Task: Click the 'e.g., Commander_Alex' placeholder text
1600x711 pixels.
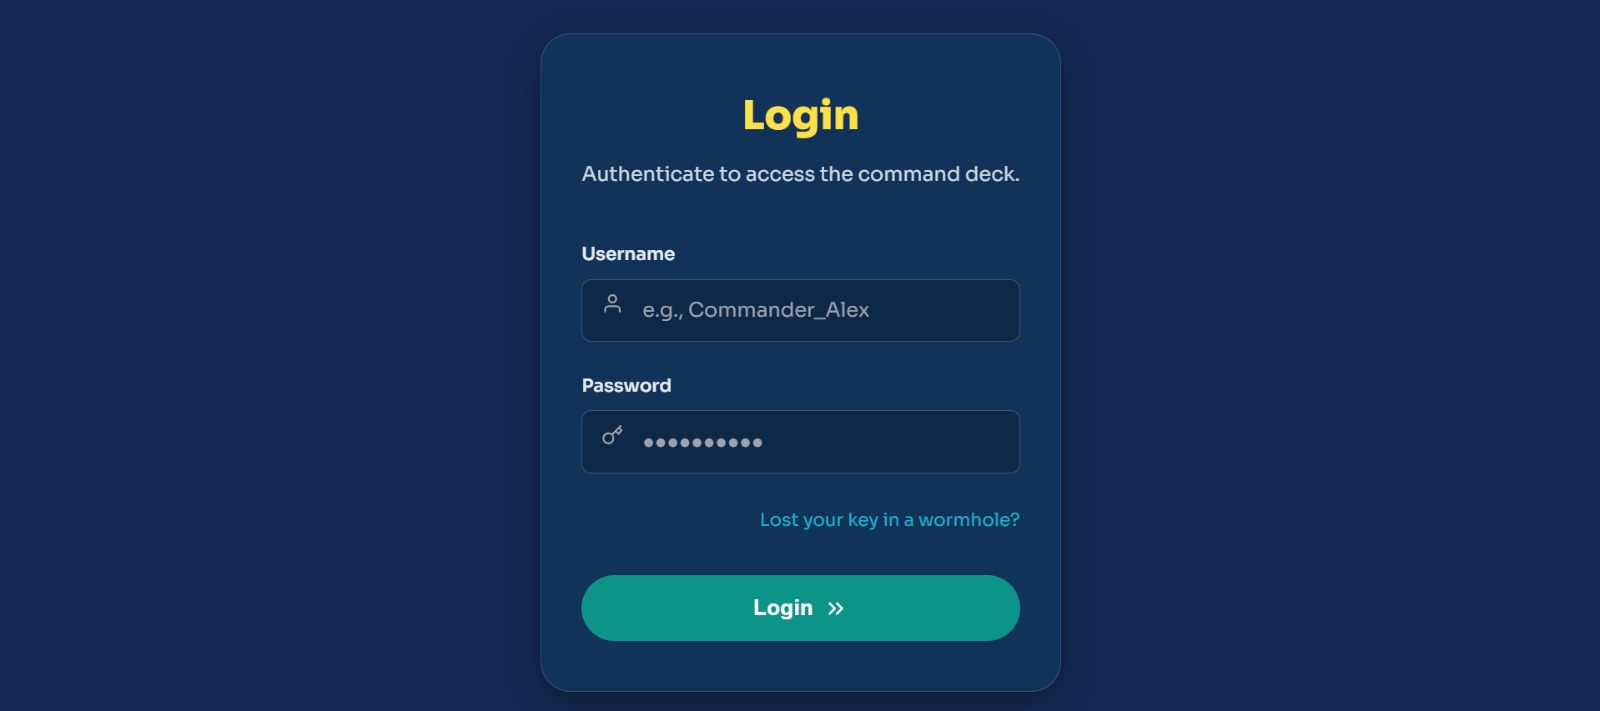Action: (x=756, y=310)
